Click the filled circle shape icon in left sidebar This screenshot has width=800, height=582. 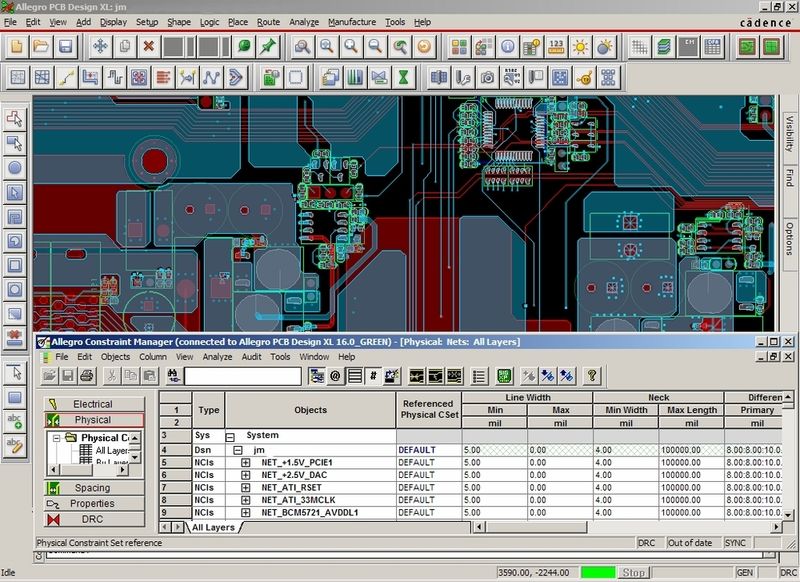tap(15, 167)
